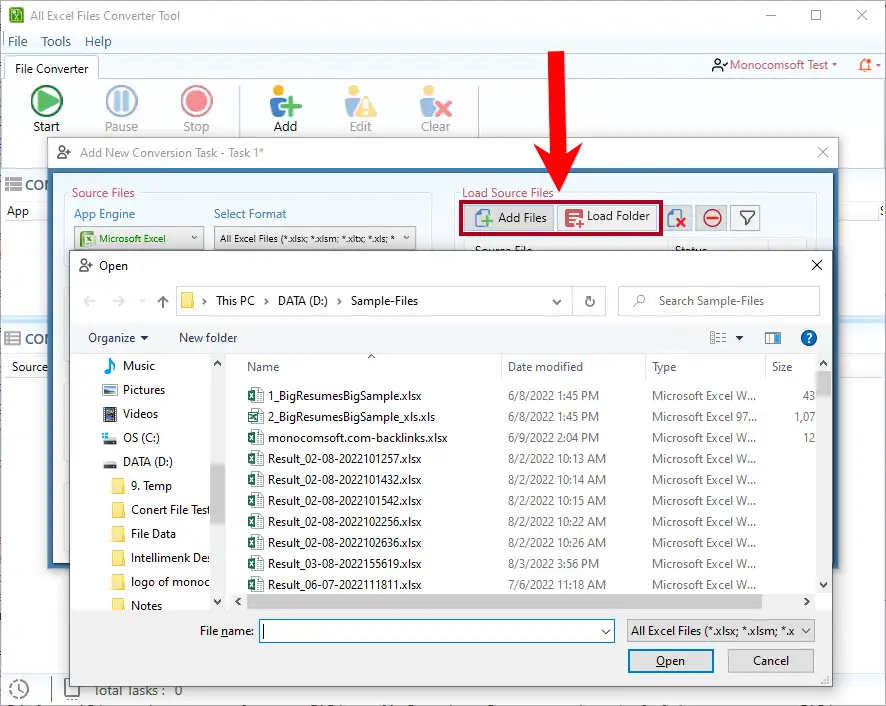Click the Open button
This screenshot has height=706, width=886.
coord(670,661)
